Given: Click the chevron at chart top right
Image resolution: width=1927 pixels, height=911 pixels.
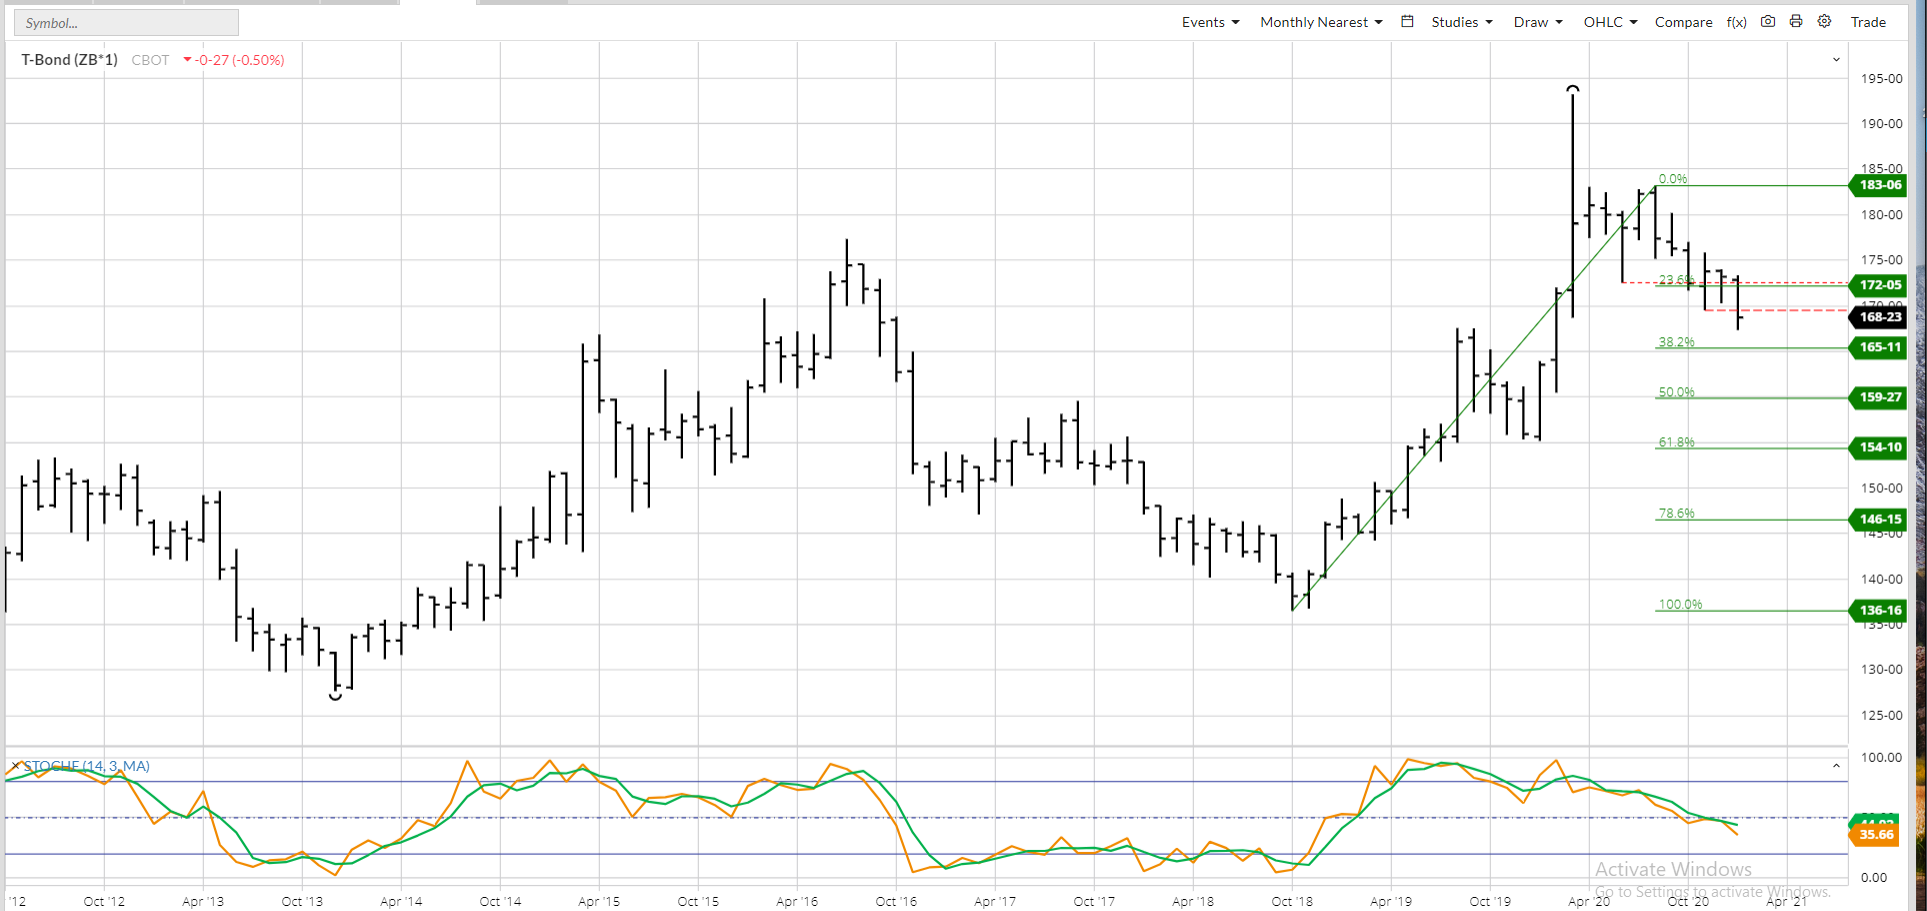Looking at the screenshot, I should click(1836, 60).
